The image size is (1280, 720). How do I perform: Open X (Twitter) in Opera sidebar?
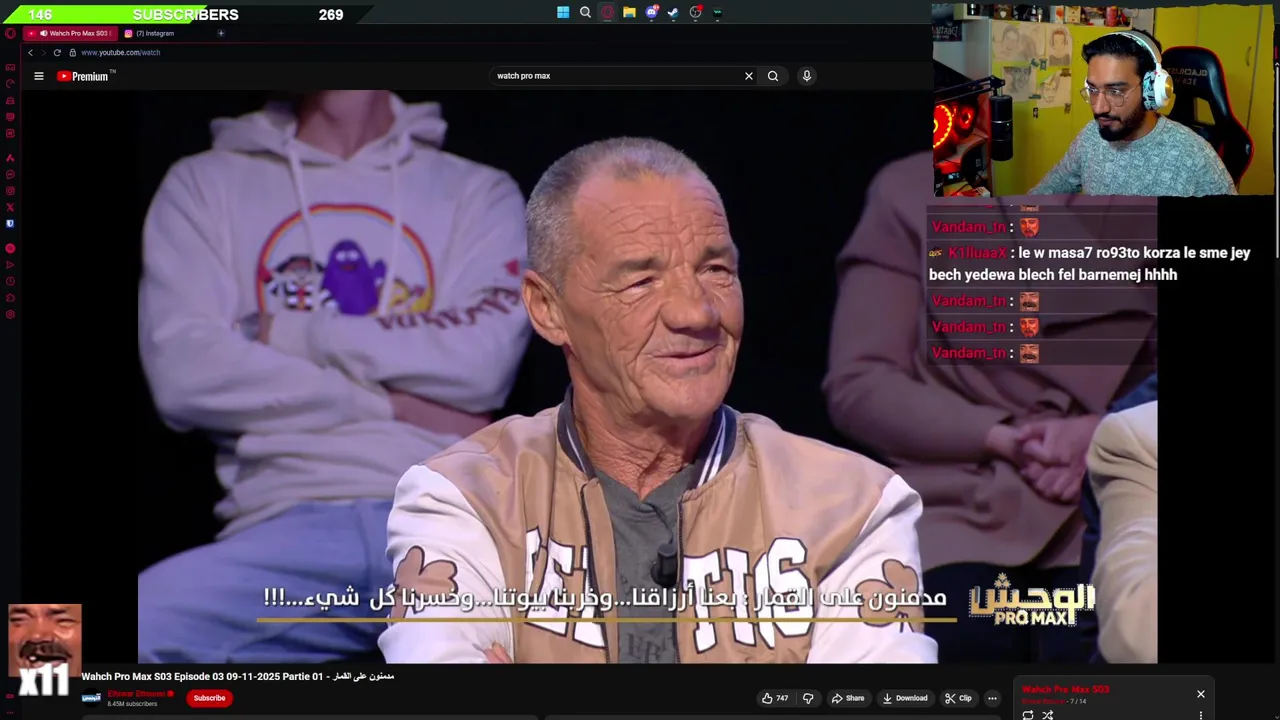[11, 207]
